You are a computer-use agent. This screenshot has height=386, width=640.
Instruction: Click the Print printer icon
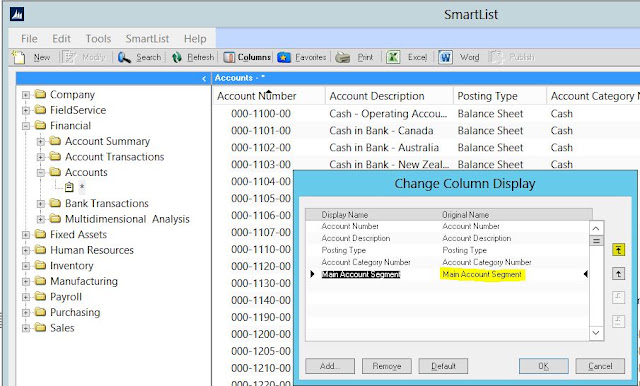[342, 58]
